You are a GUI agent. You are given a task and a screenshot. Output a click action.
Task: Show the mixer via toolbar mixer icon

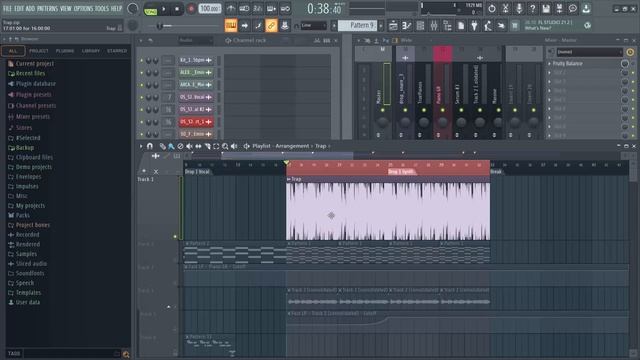[x=433, y=26]
